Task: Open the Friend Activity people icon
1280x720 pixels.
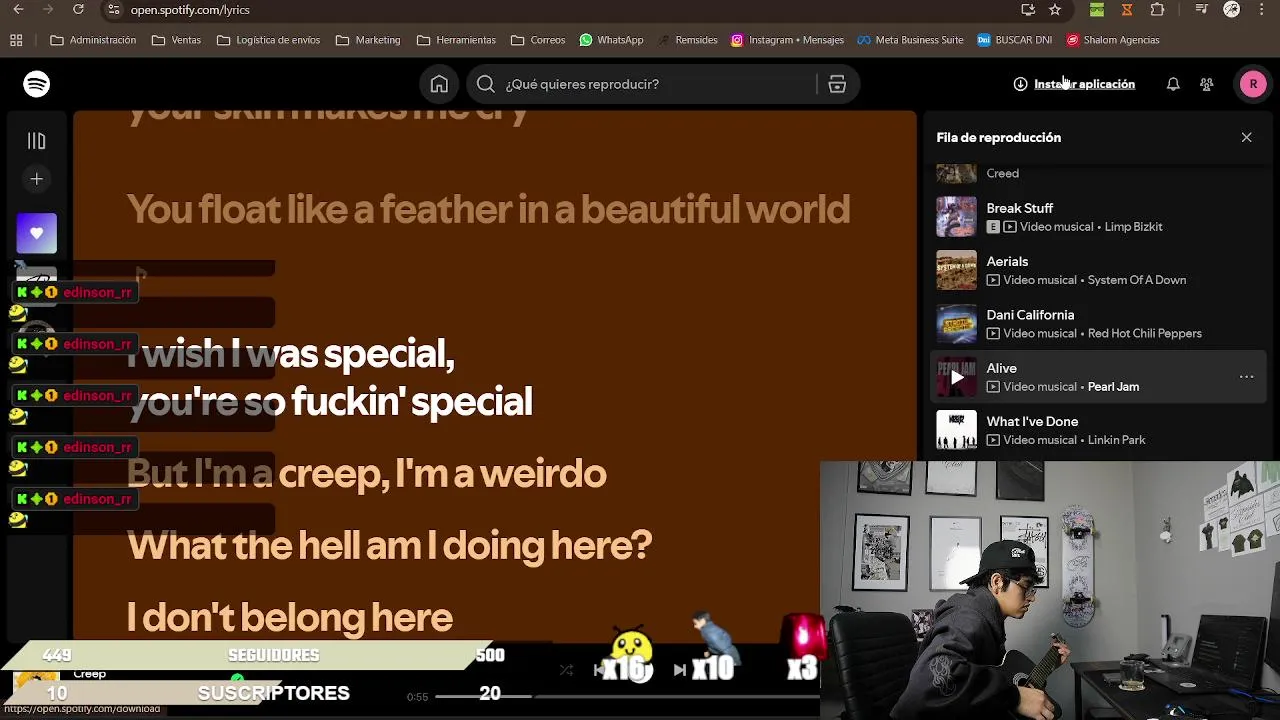Action: coord(1207,84)
